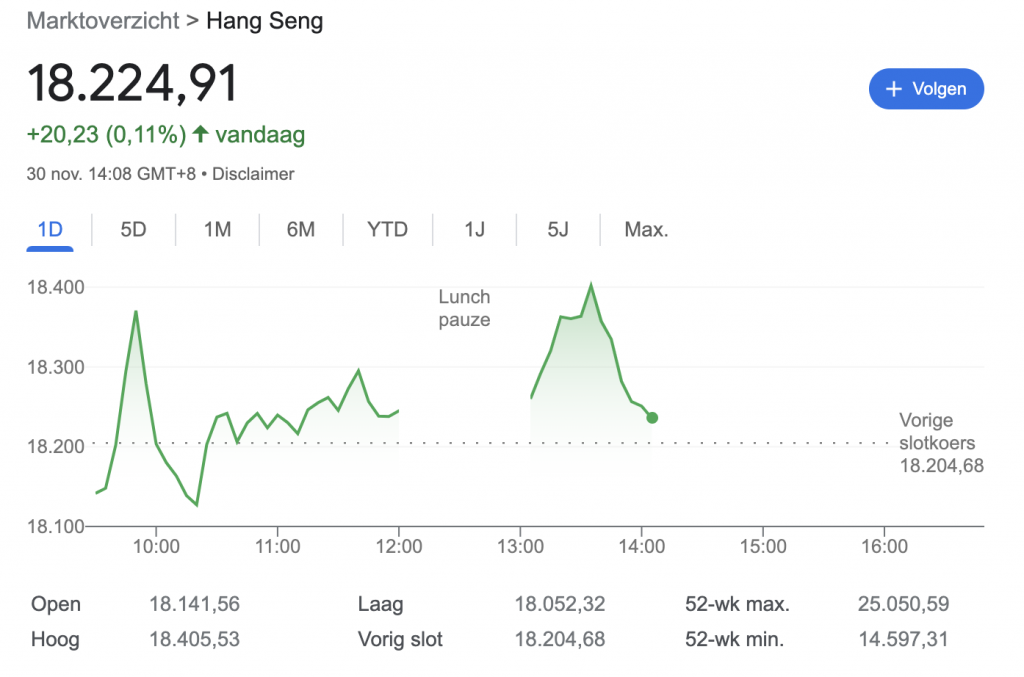1024x677 pixels.
Task: Click the Lunch pauze label
Action: click(x=464, y=308)
